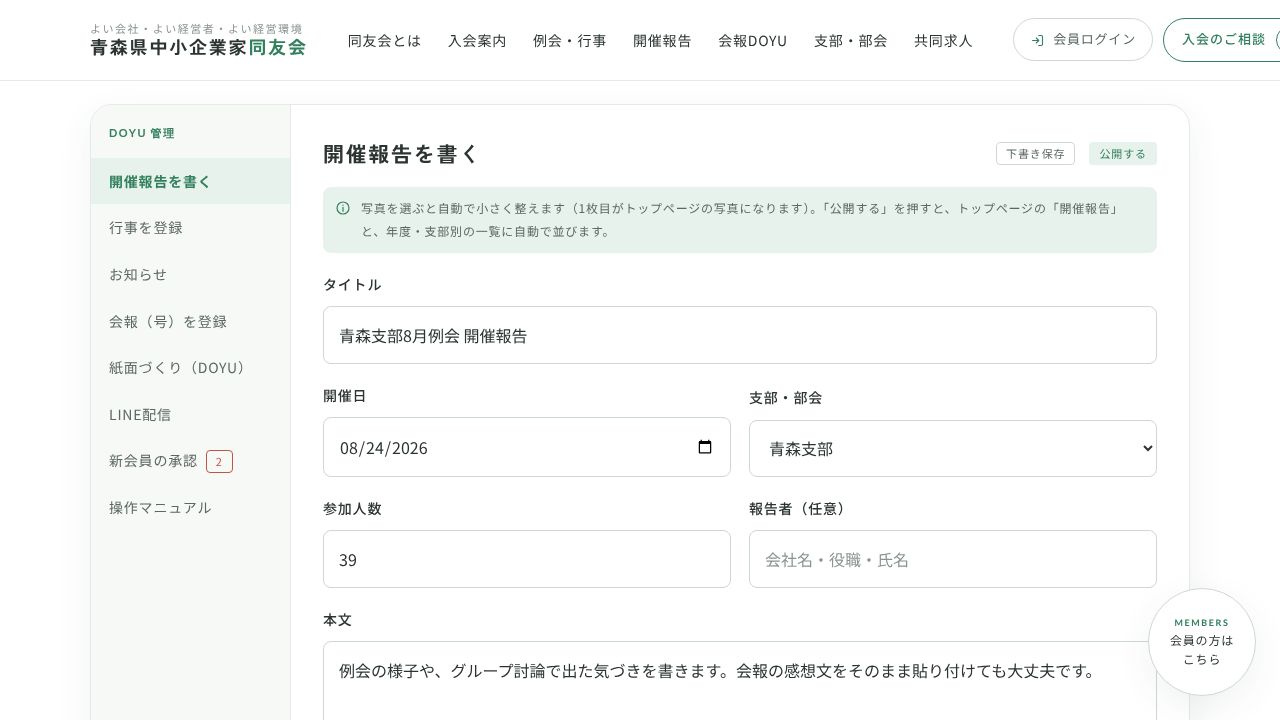Open 入会案内 in the top navigation
This screenshot has height=720, width=1280.
point(477,40)
